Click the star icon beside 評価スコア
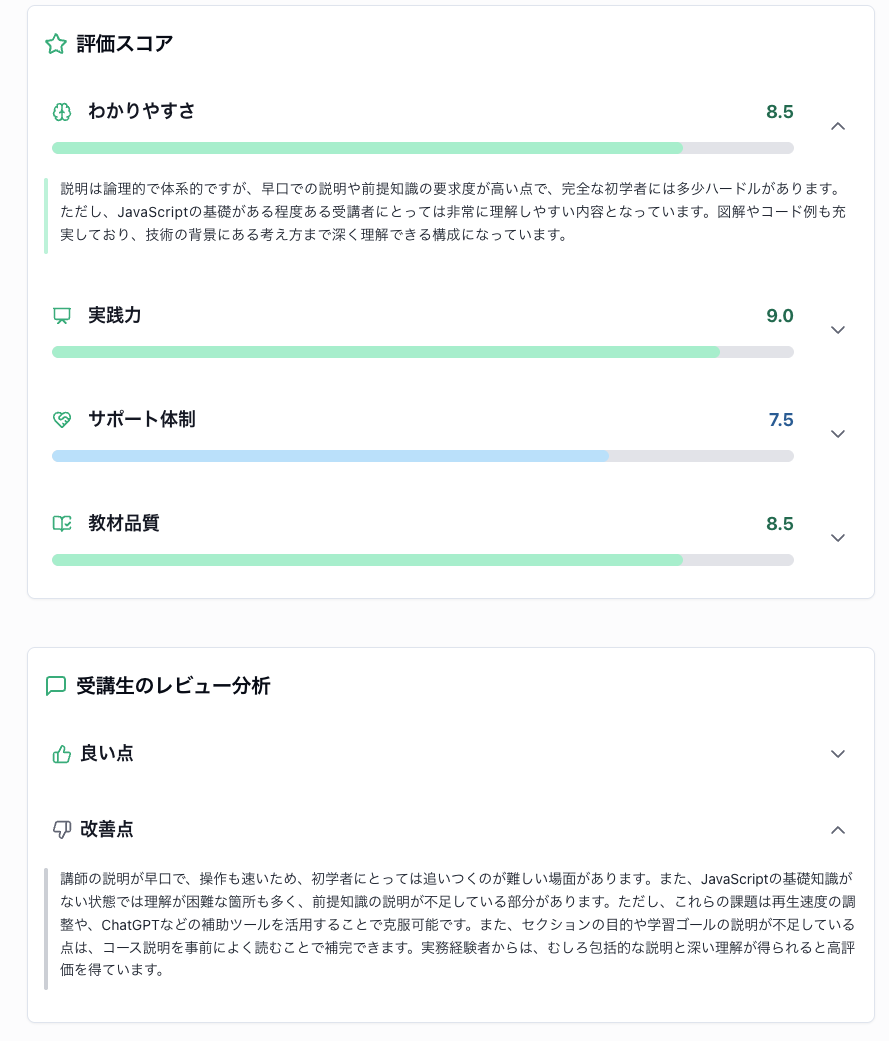Screen dimensions: 889x1041 click(56, 44)
